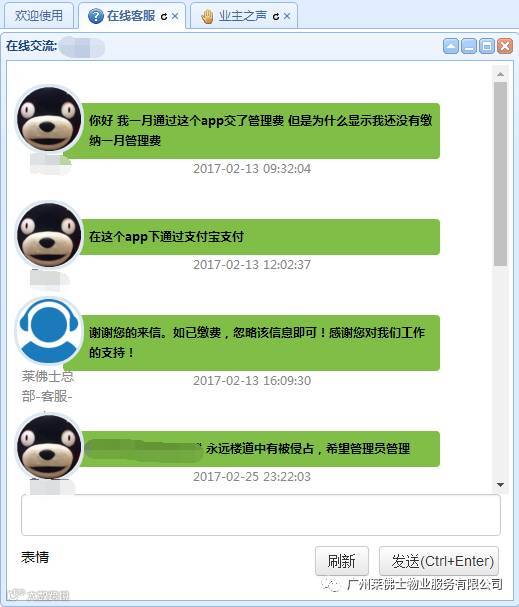Collapse the chat panel with the up-arrow icon
Screen dimensions: 519x607
coord(451,46)
